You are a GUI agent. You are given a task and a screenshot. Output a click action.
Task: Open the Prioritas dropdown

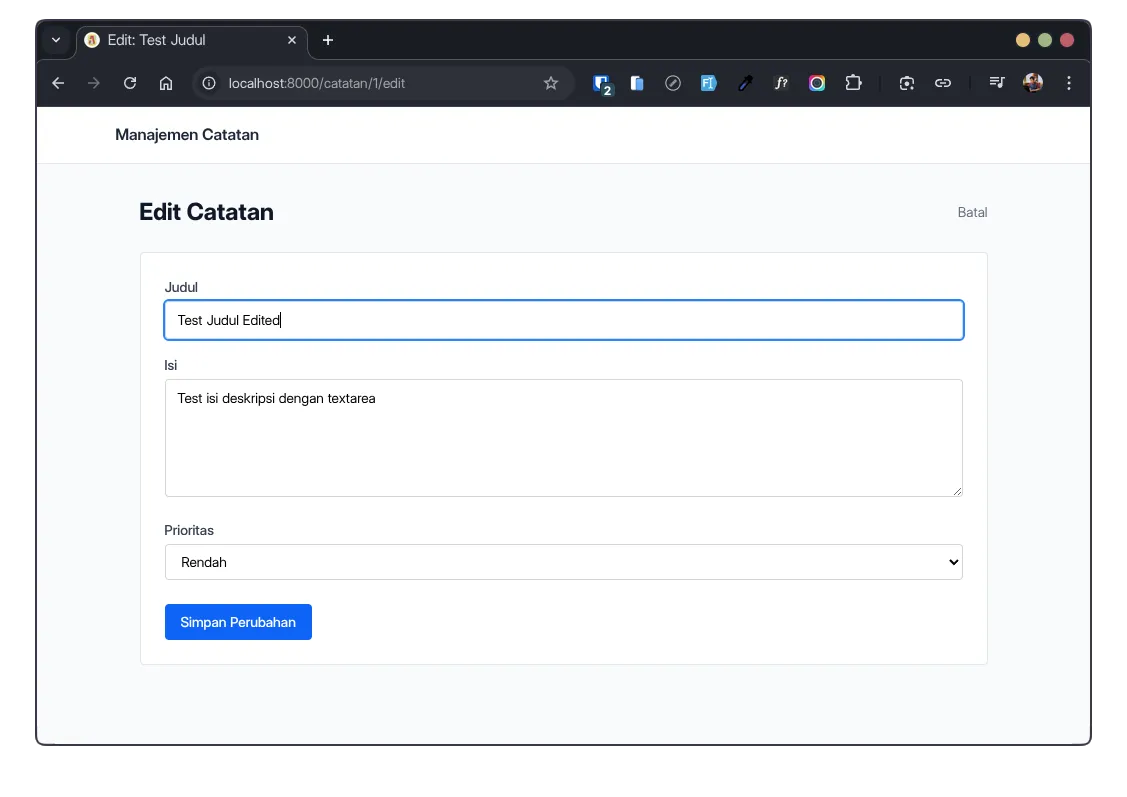tap(563, 562)
